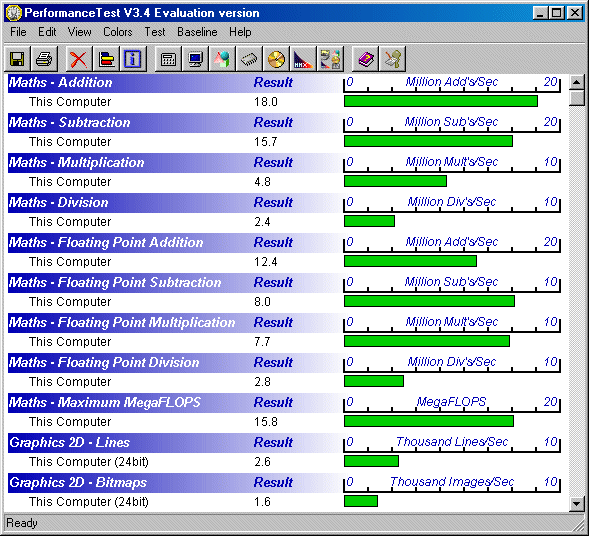The height and width of the screenshot is (536, 589).
Task: Open the Baseline menu
Action: tap(197, 32)
